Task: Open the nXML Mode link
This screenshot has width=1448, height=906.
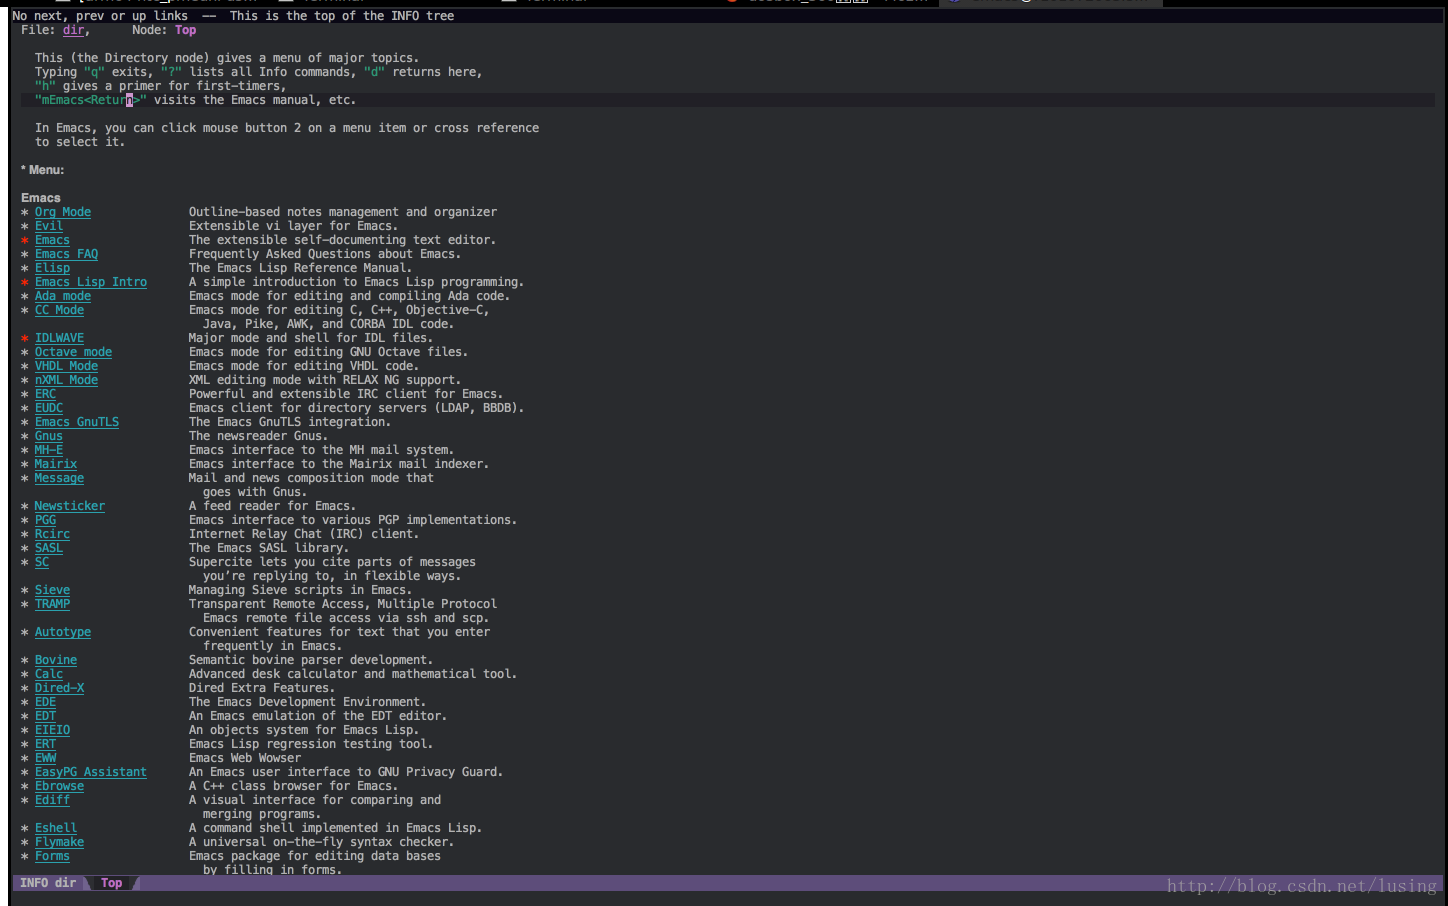Action: (x=66, y=380)
